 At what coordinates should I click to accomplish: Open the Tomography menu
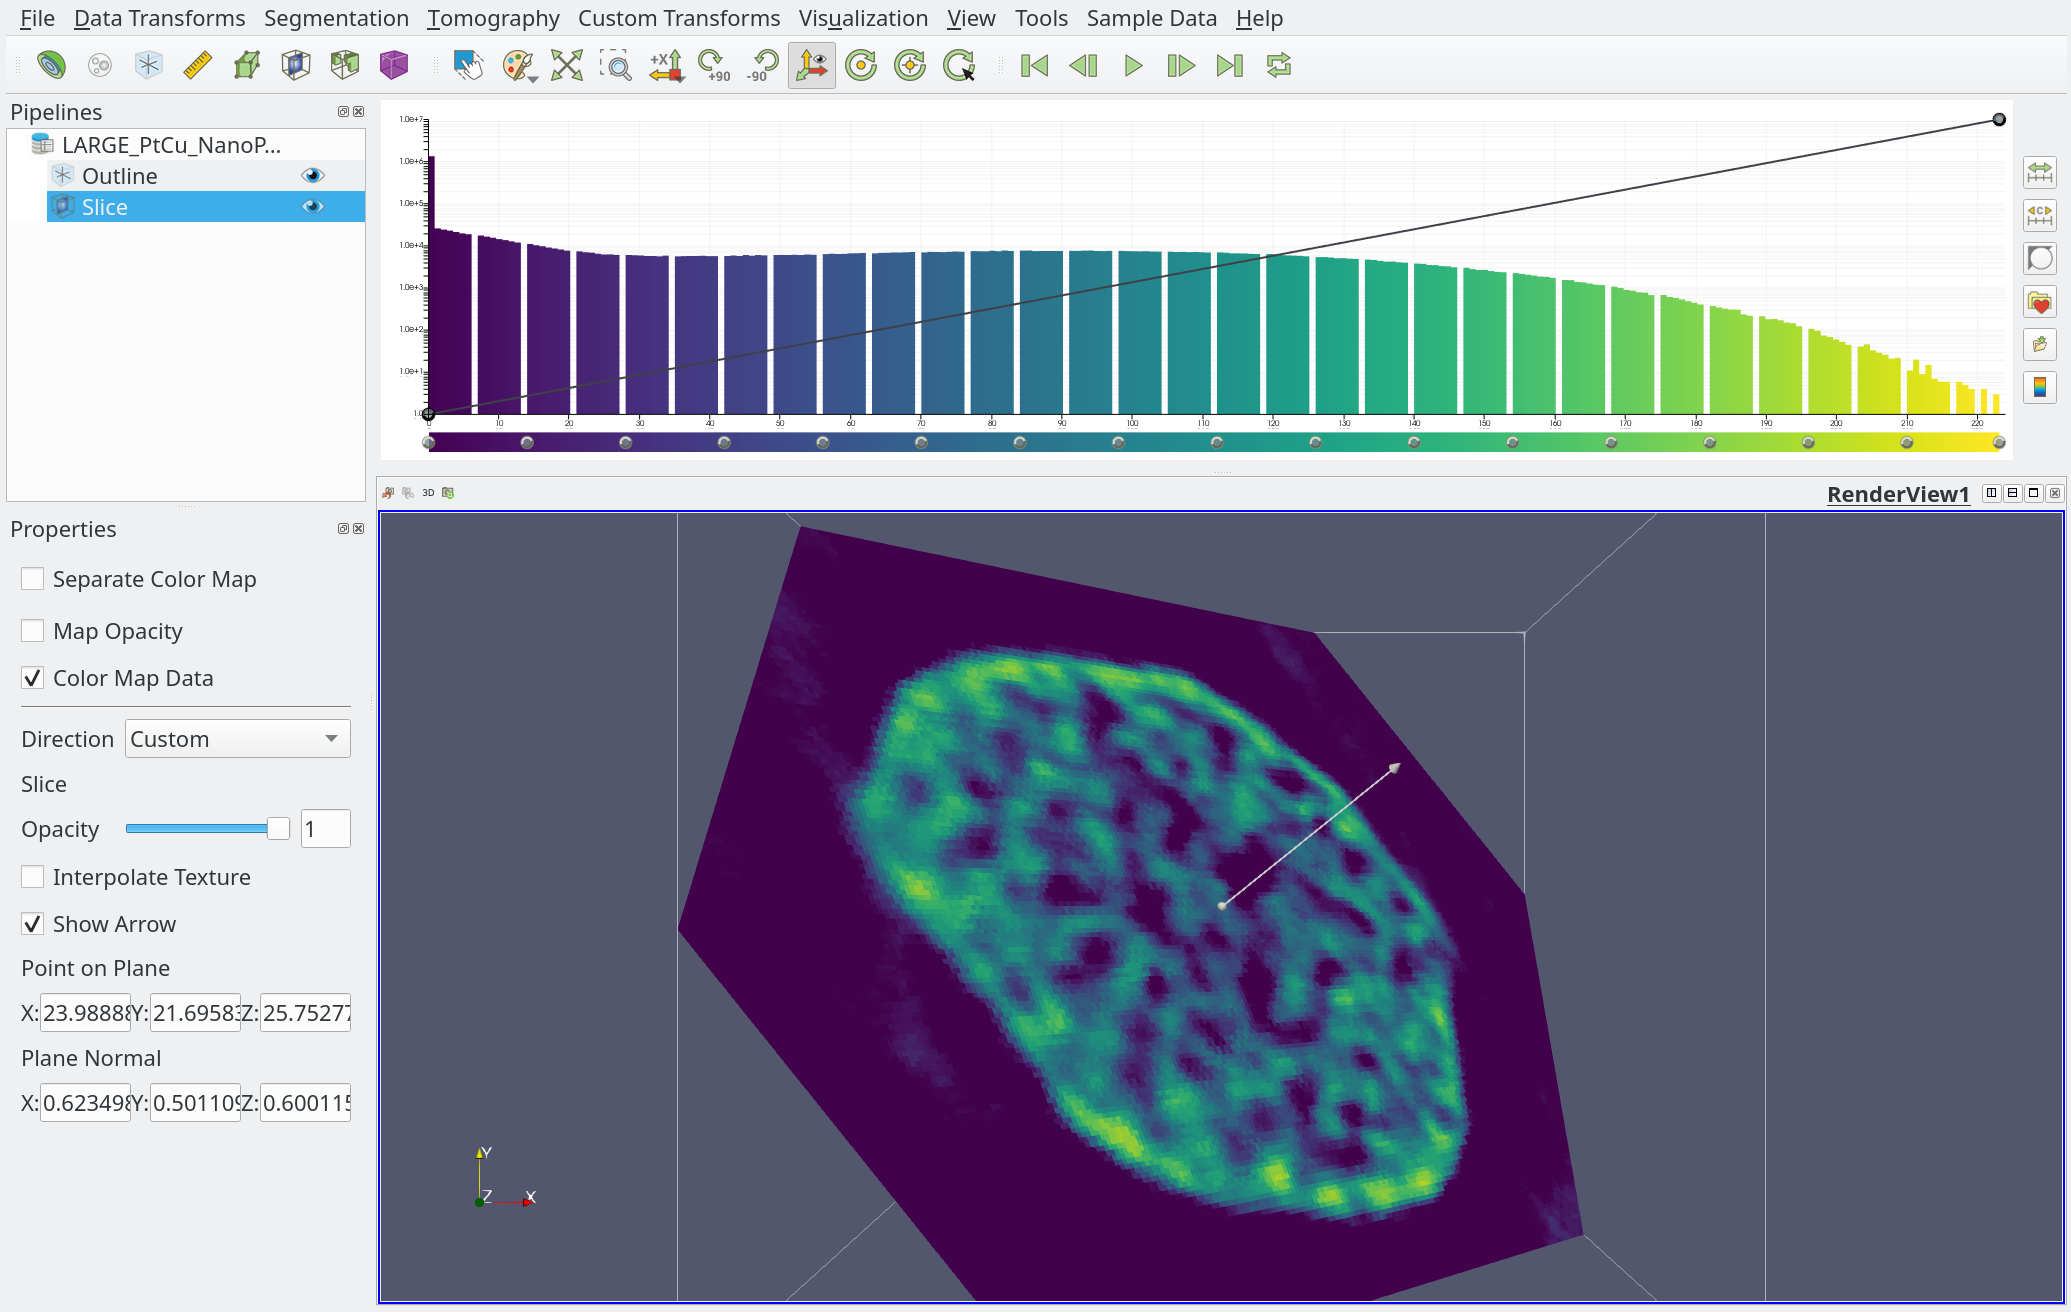(x=493, y=18)
